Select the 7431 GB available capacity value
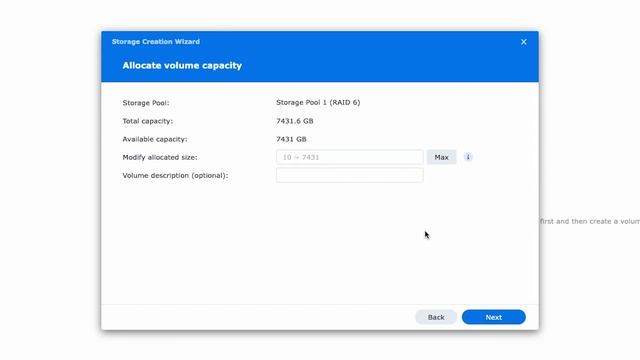Viewport: 640px width, 360px height. point(291,139)
